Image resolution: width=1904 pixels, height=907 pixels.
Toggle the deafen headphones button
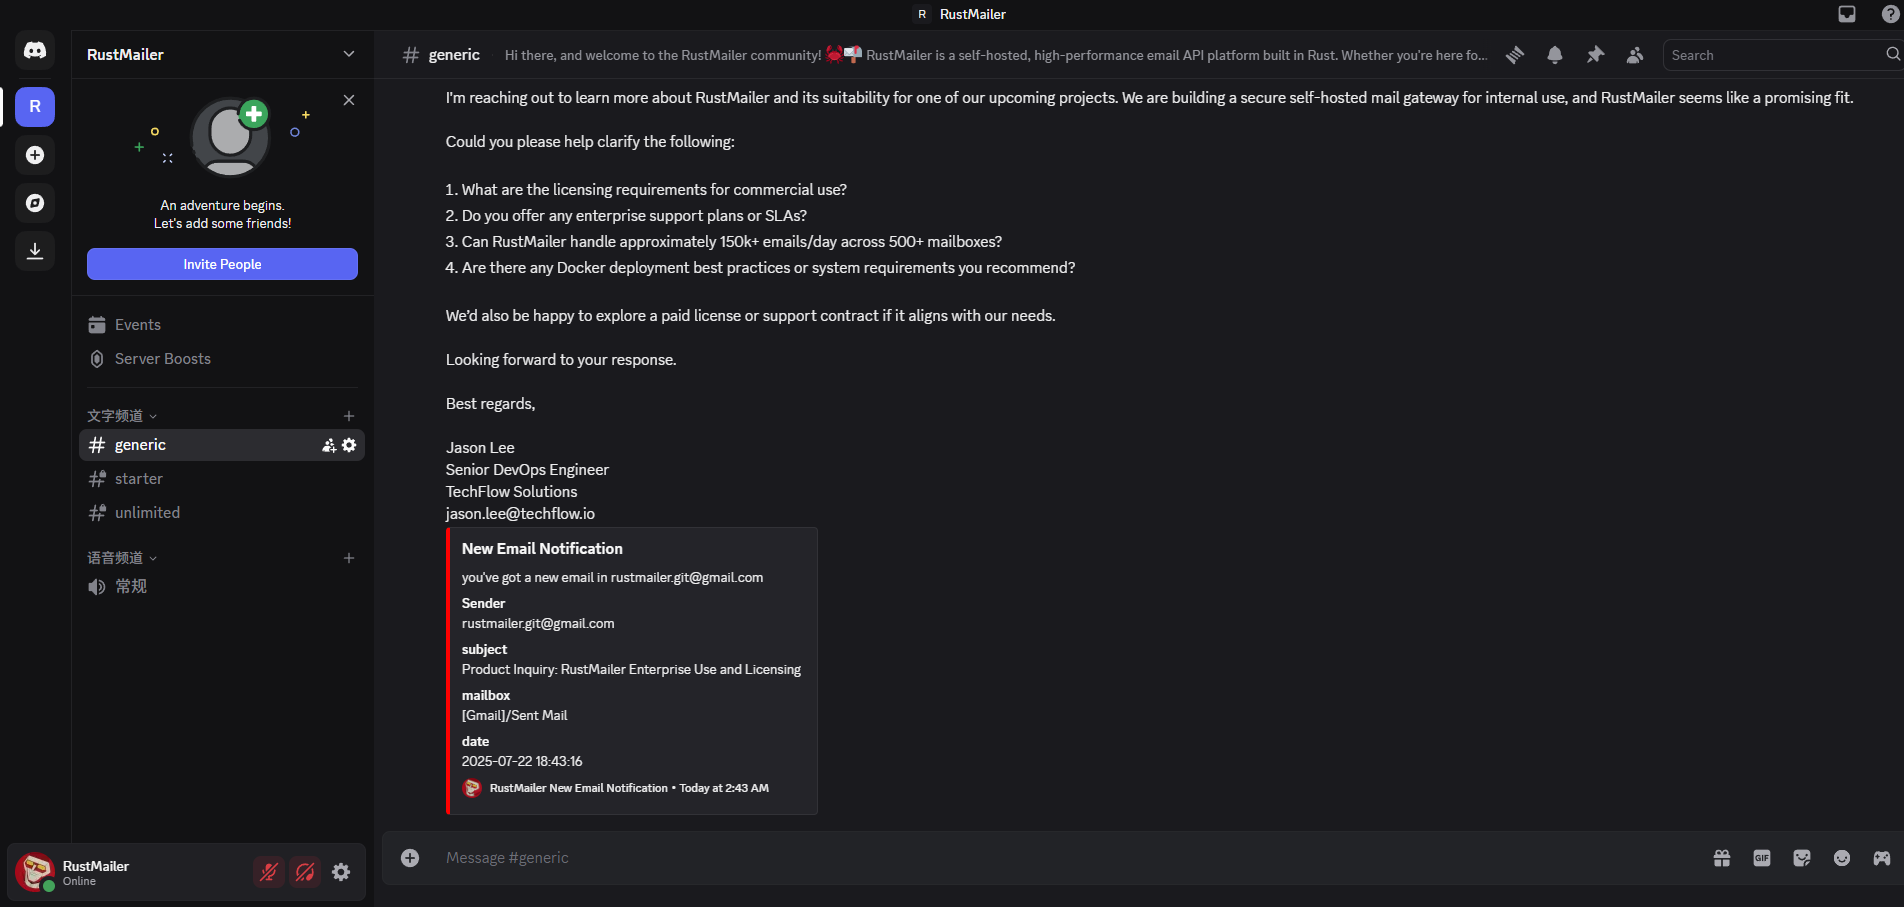[305, 872]
